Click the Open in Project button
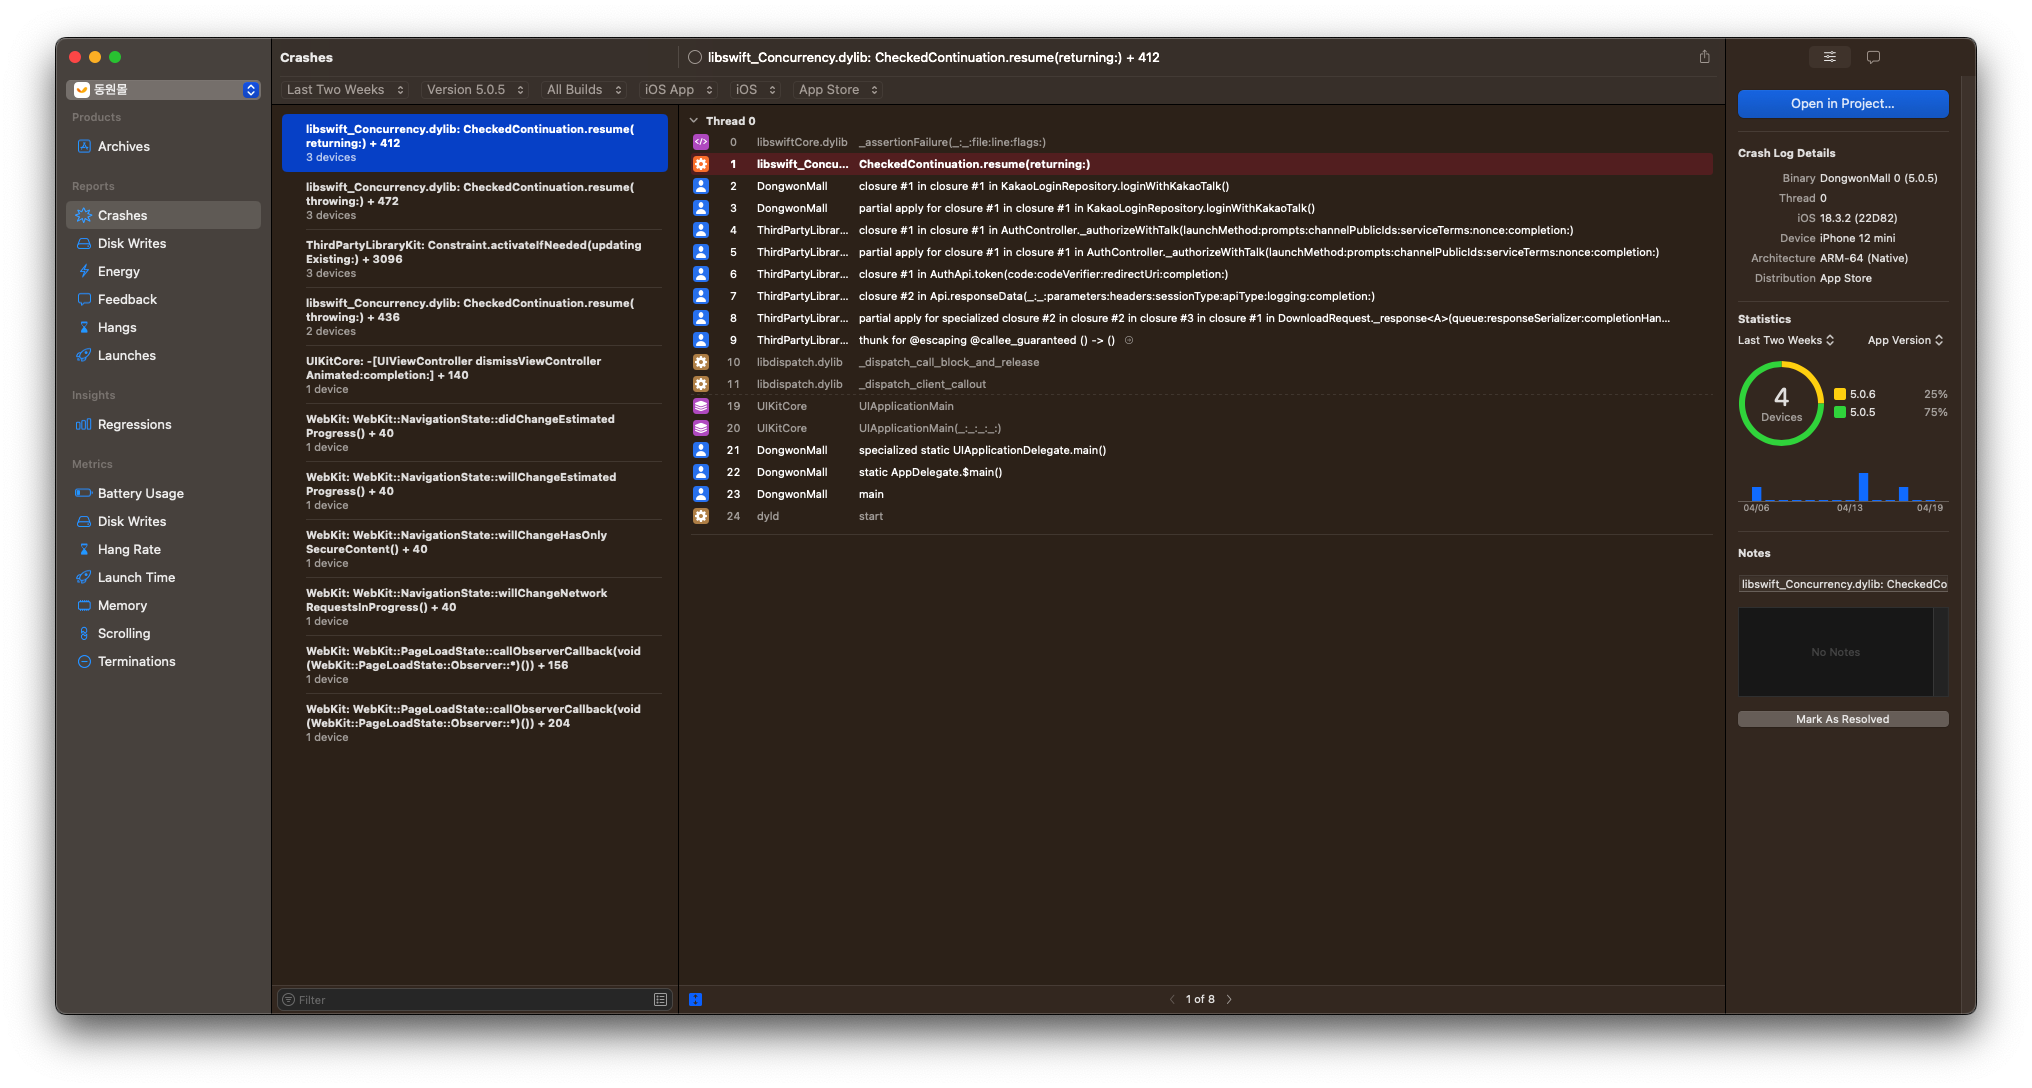Image resolution: width=2032 pixels, height=1088 pixels. (1842, 104)
